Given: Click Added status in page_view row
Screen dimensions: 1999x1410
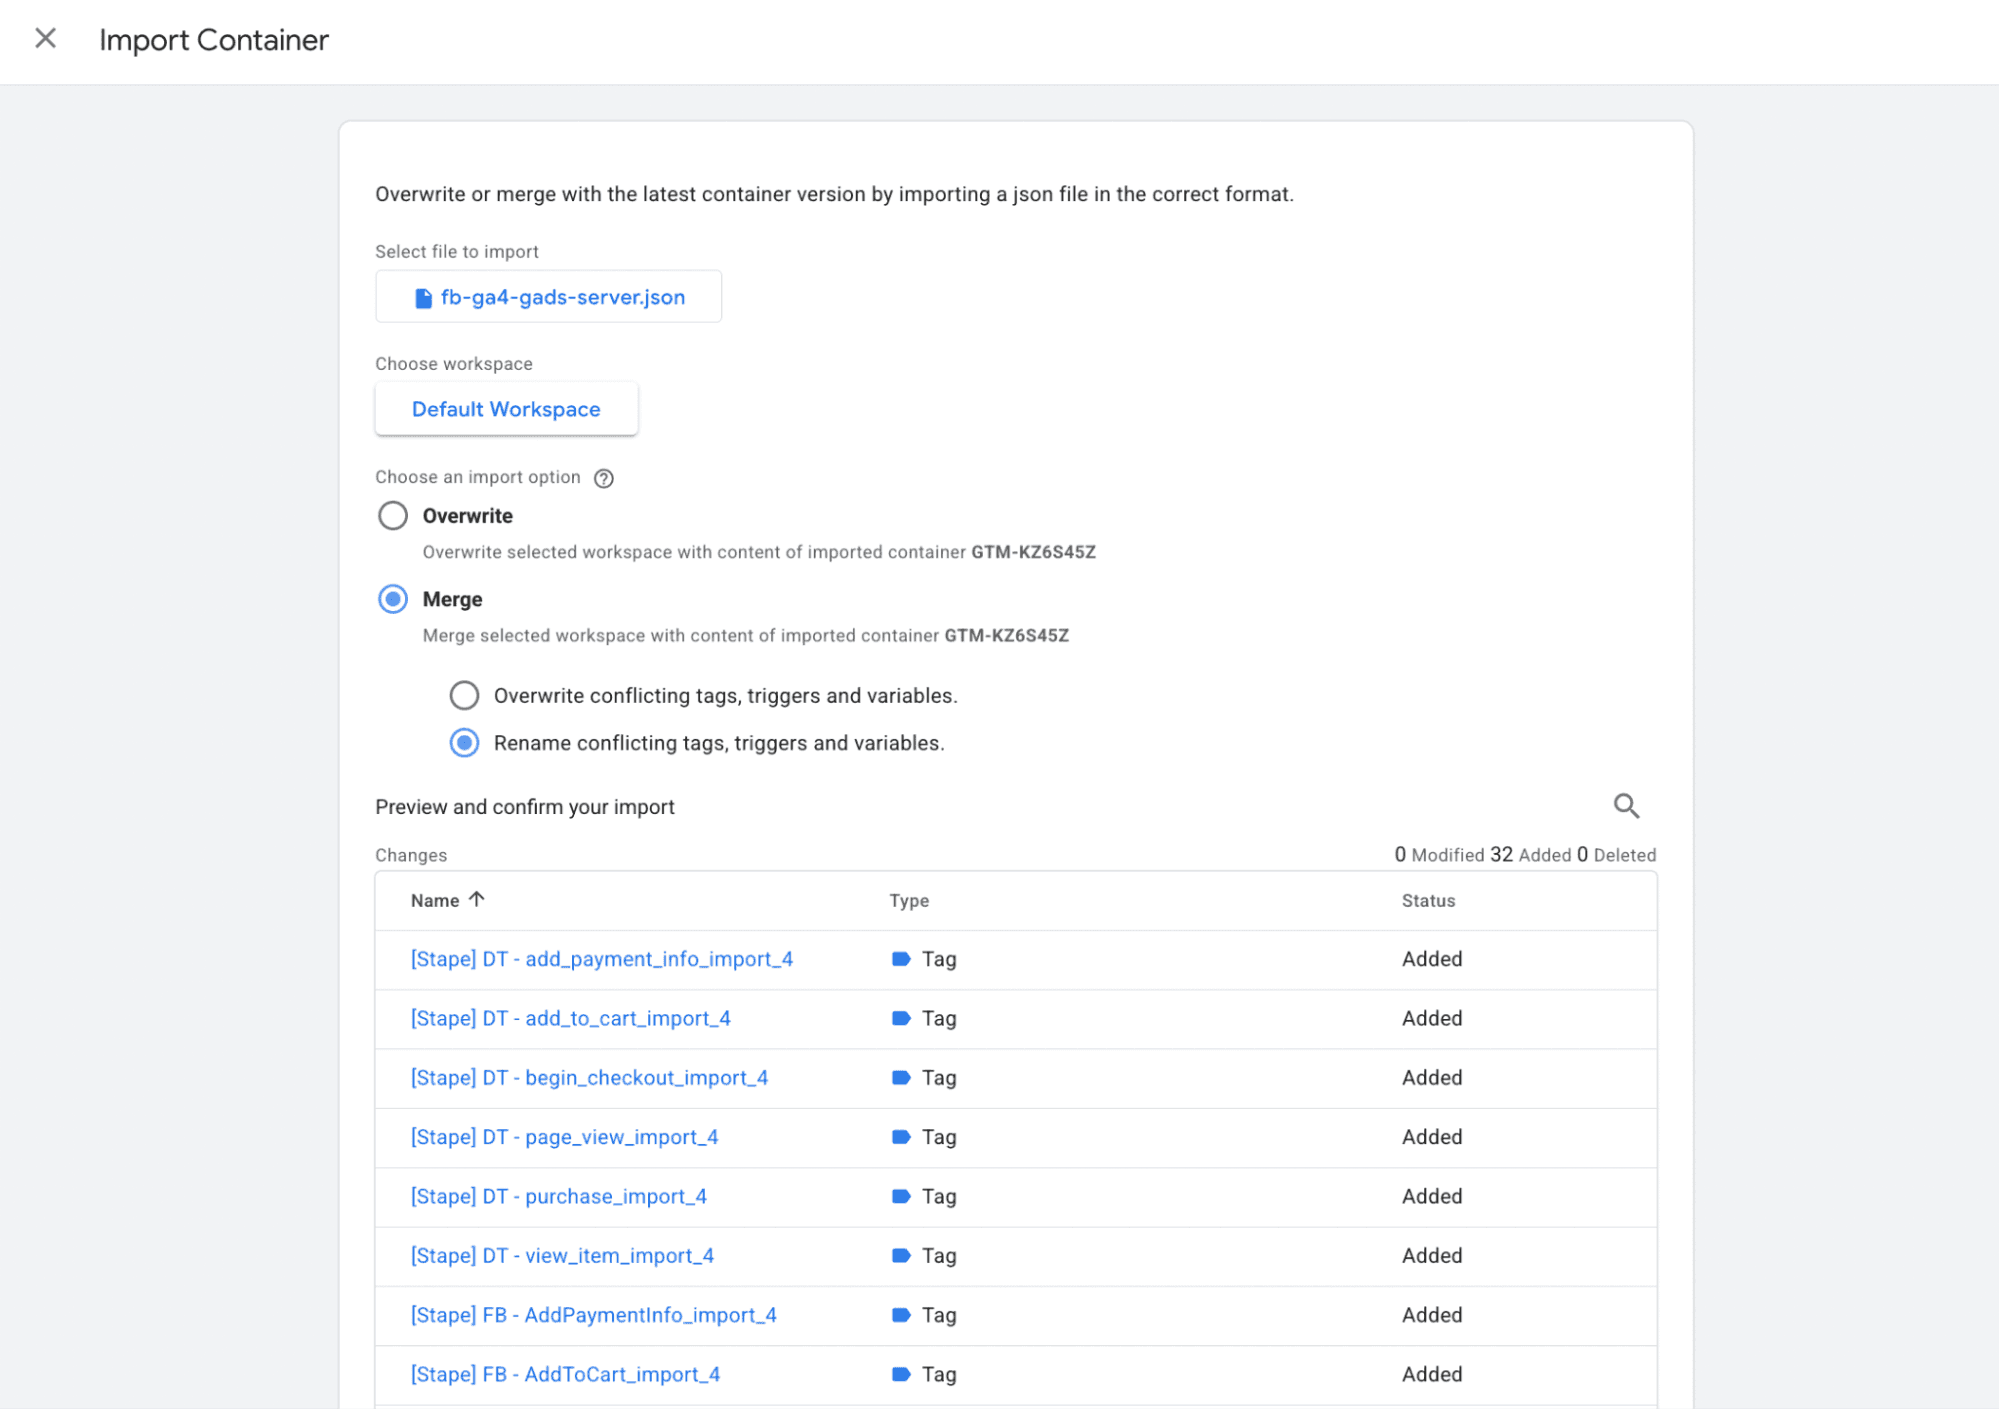Looking at the screenshot, I should 1432,1137.
